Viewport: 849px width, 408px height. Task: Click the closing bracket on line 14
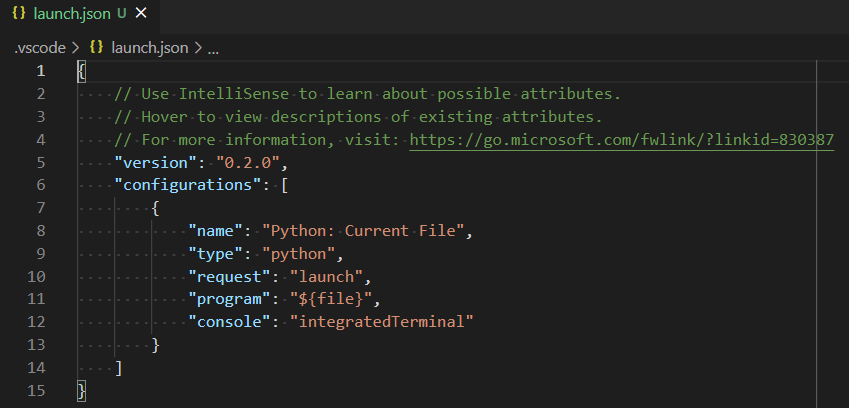click(119, 368)
